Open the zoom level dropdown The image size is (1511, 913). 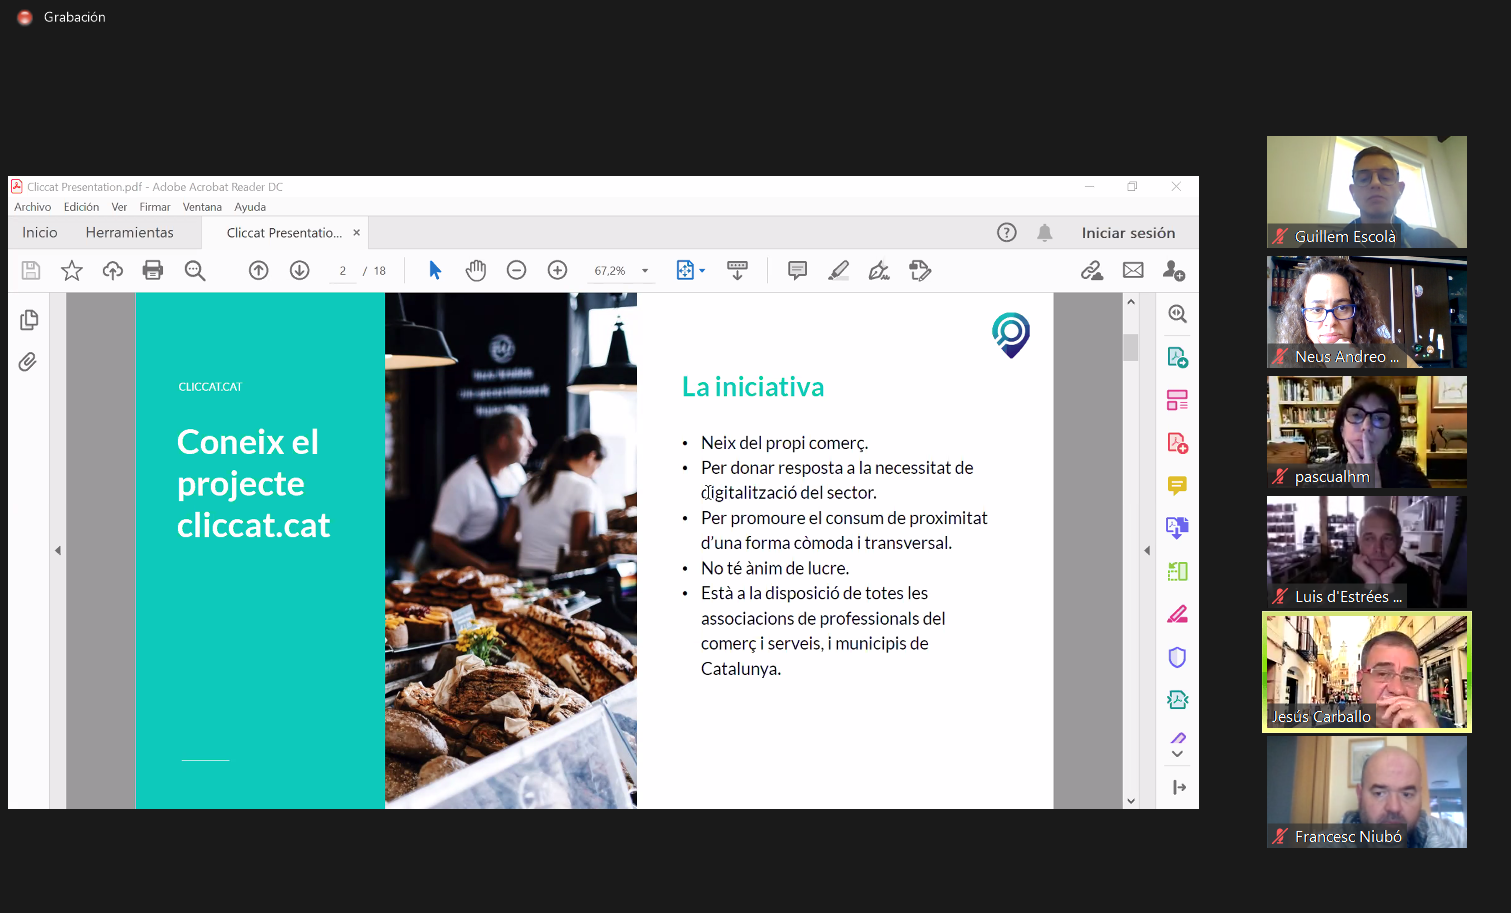tap(645, 271)
